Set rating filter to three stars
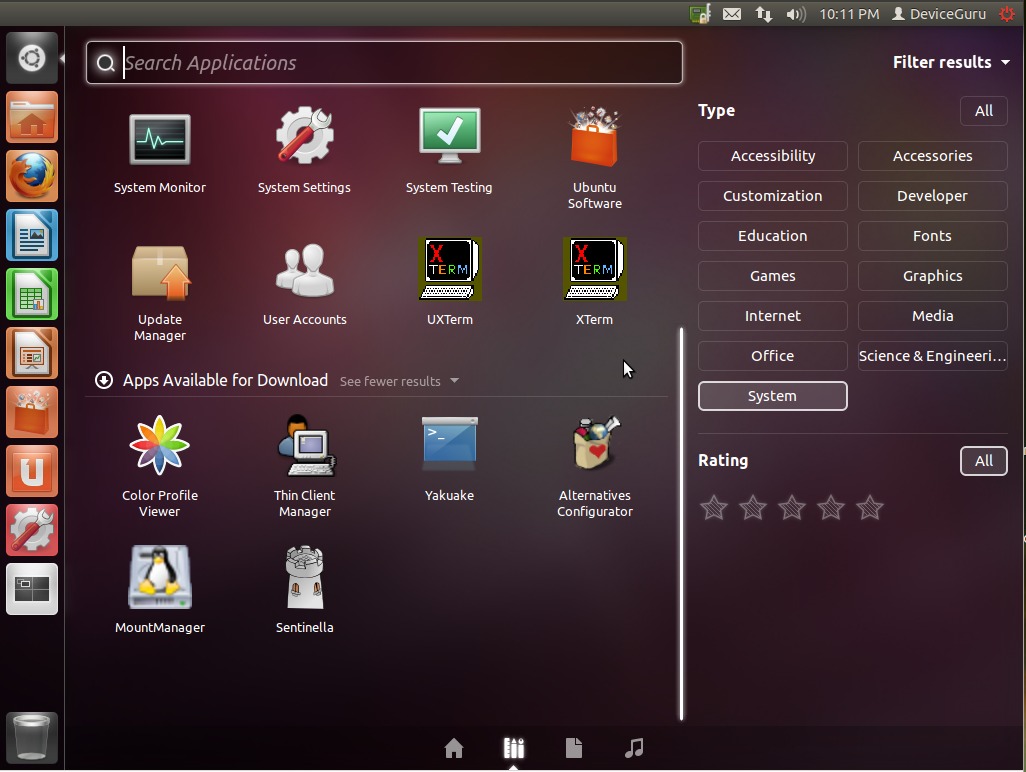The height and width of the screenshot is (772, 1026). click(792, 507)
